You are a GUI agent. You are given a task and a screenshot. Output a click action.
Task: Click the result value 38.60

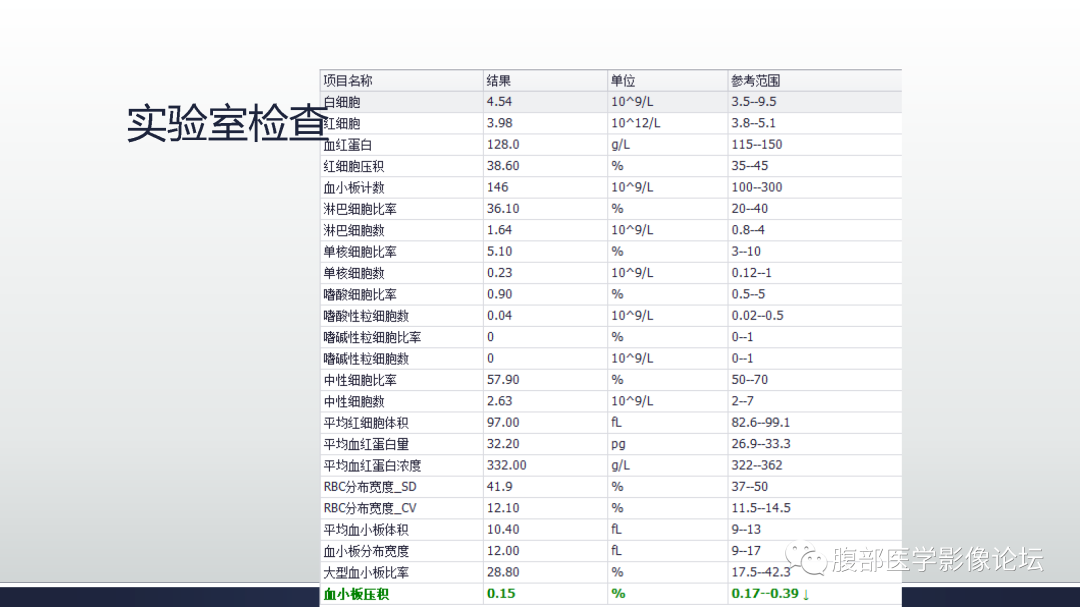503,166
